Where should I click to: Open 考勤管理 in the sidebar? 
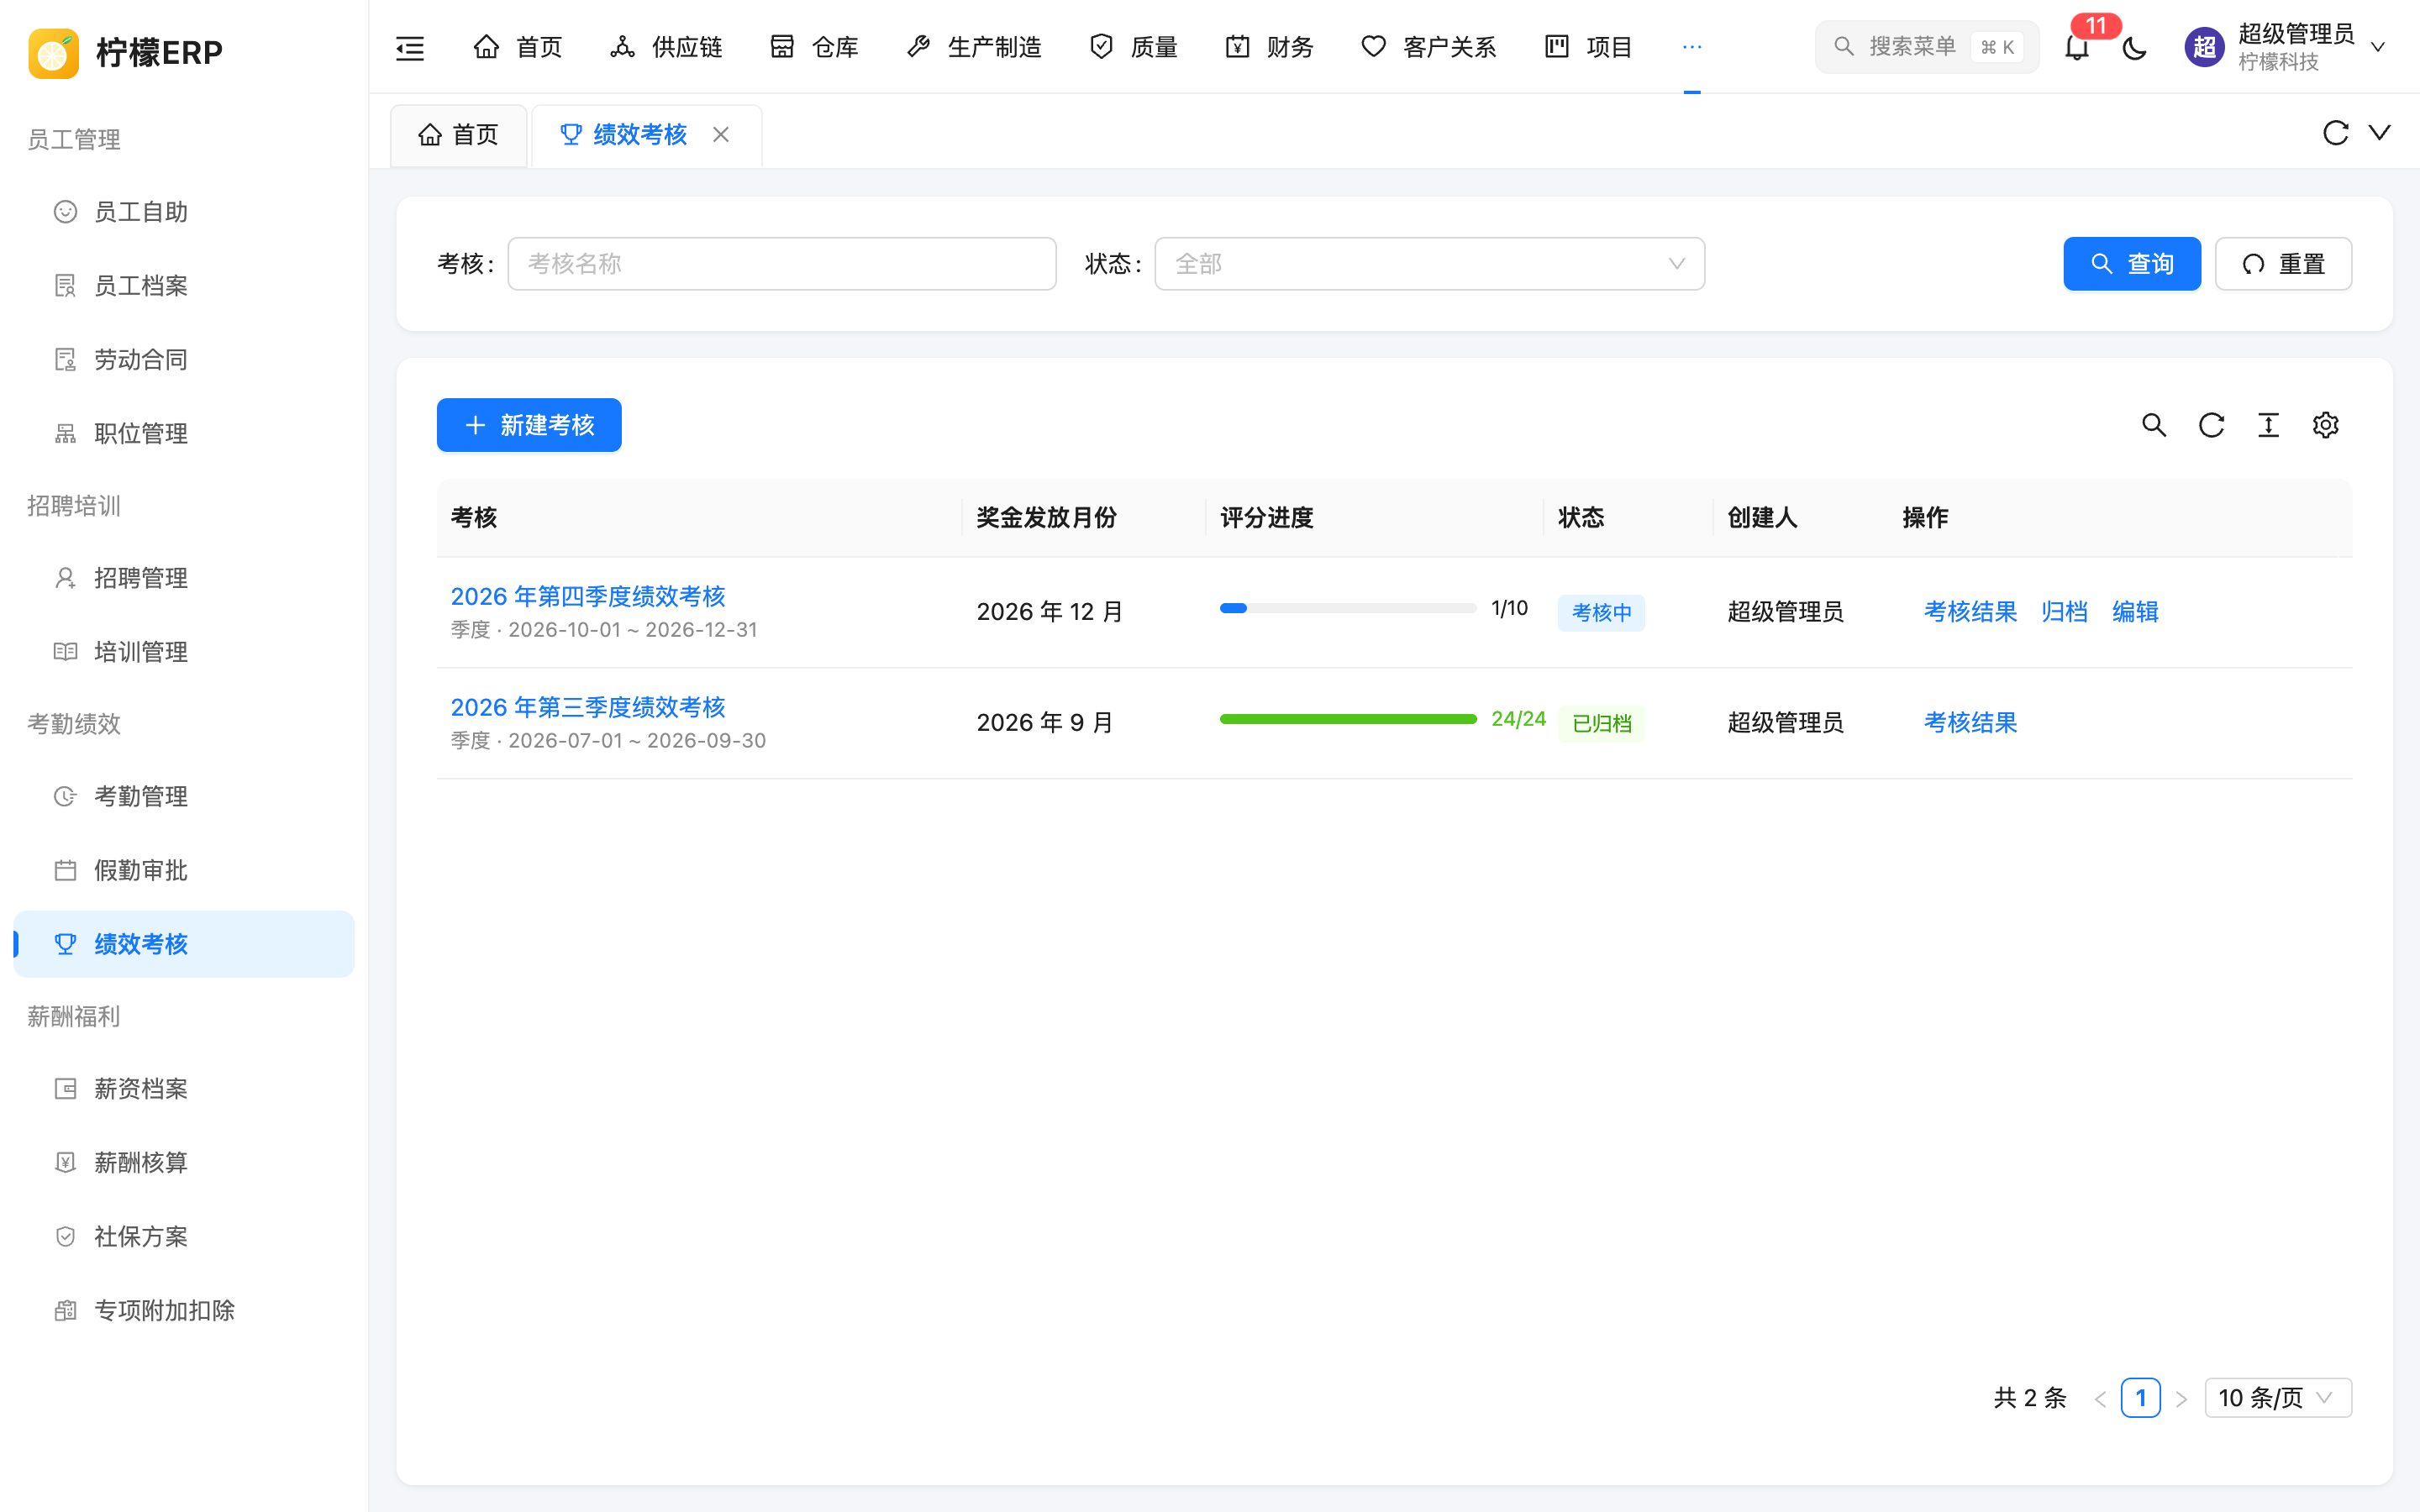click(x=184, y=796)
